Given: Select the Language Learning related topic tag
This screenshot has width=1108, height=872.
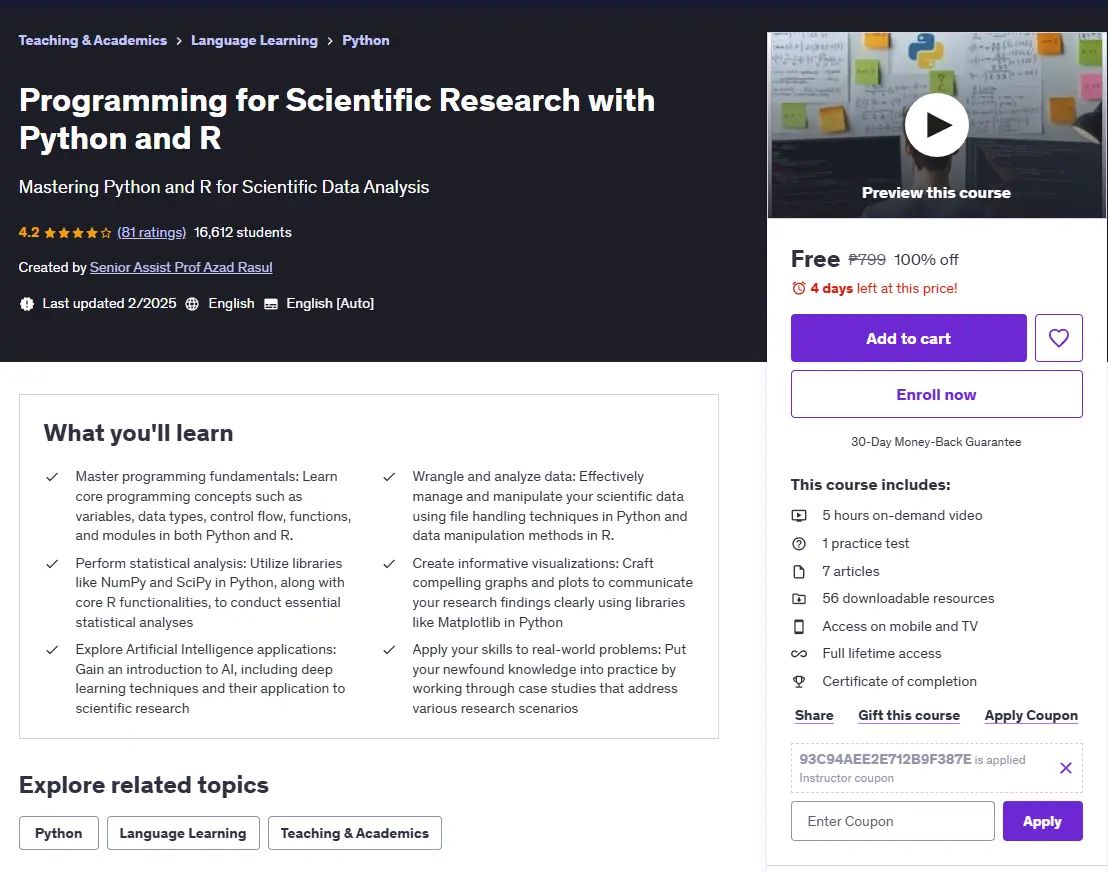Looking at the screenshot, I should tap(183, 833).
